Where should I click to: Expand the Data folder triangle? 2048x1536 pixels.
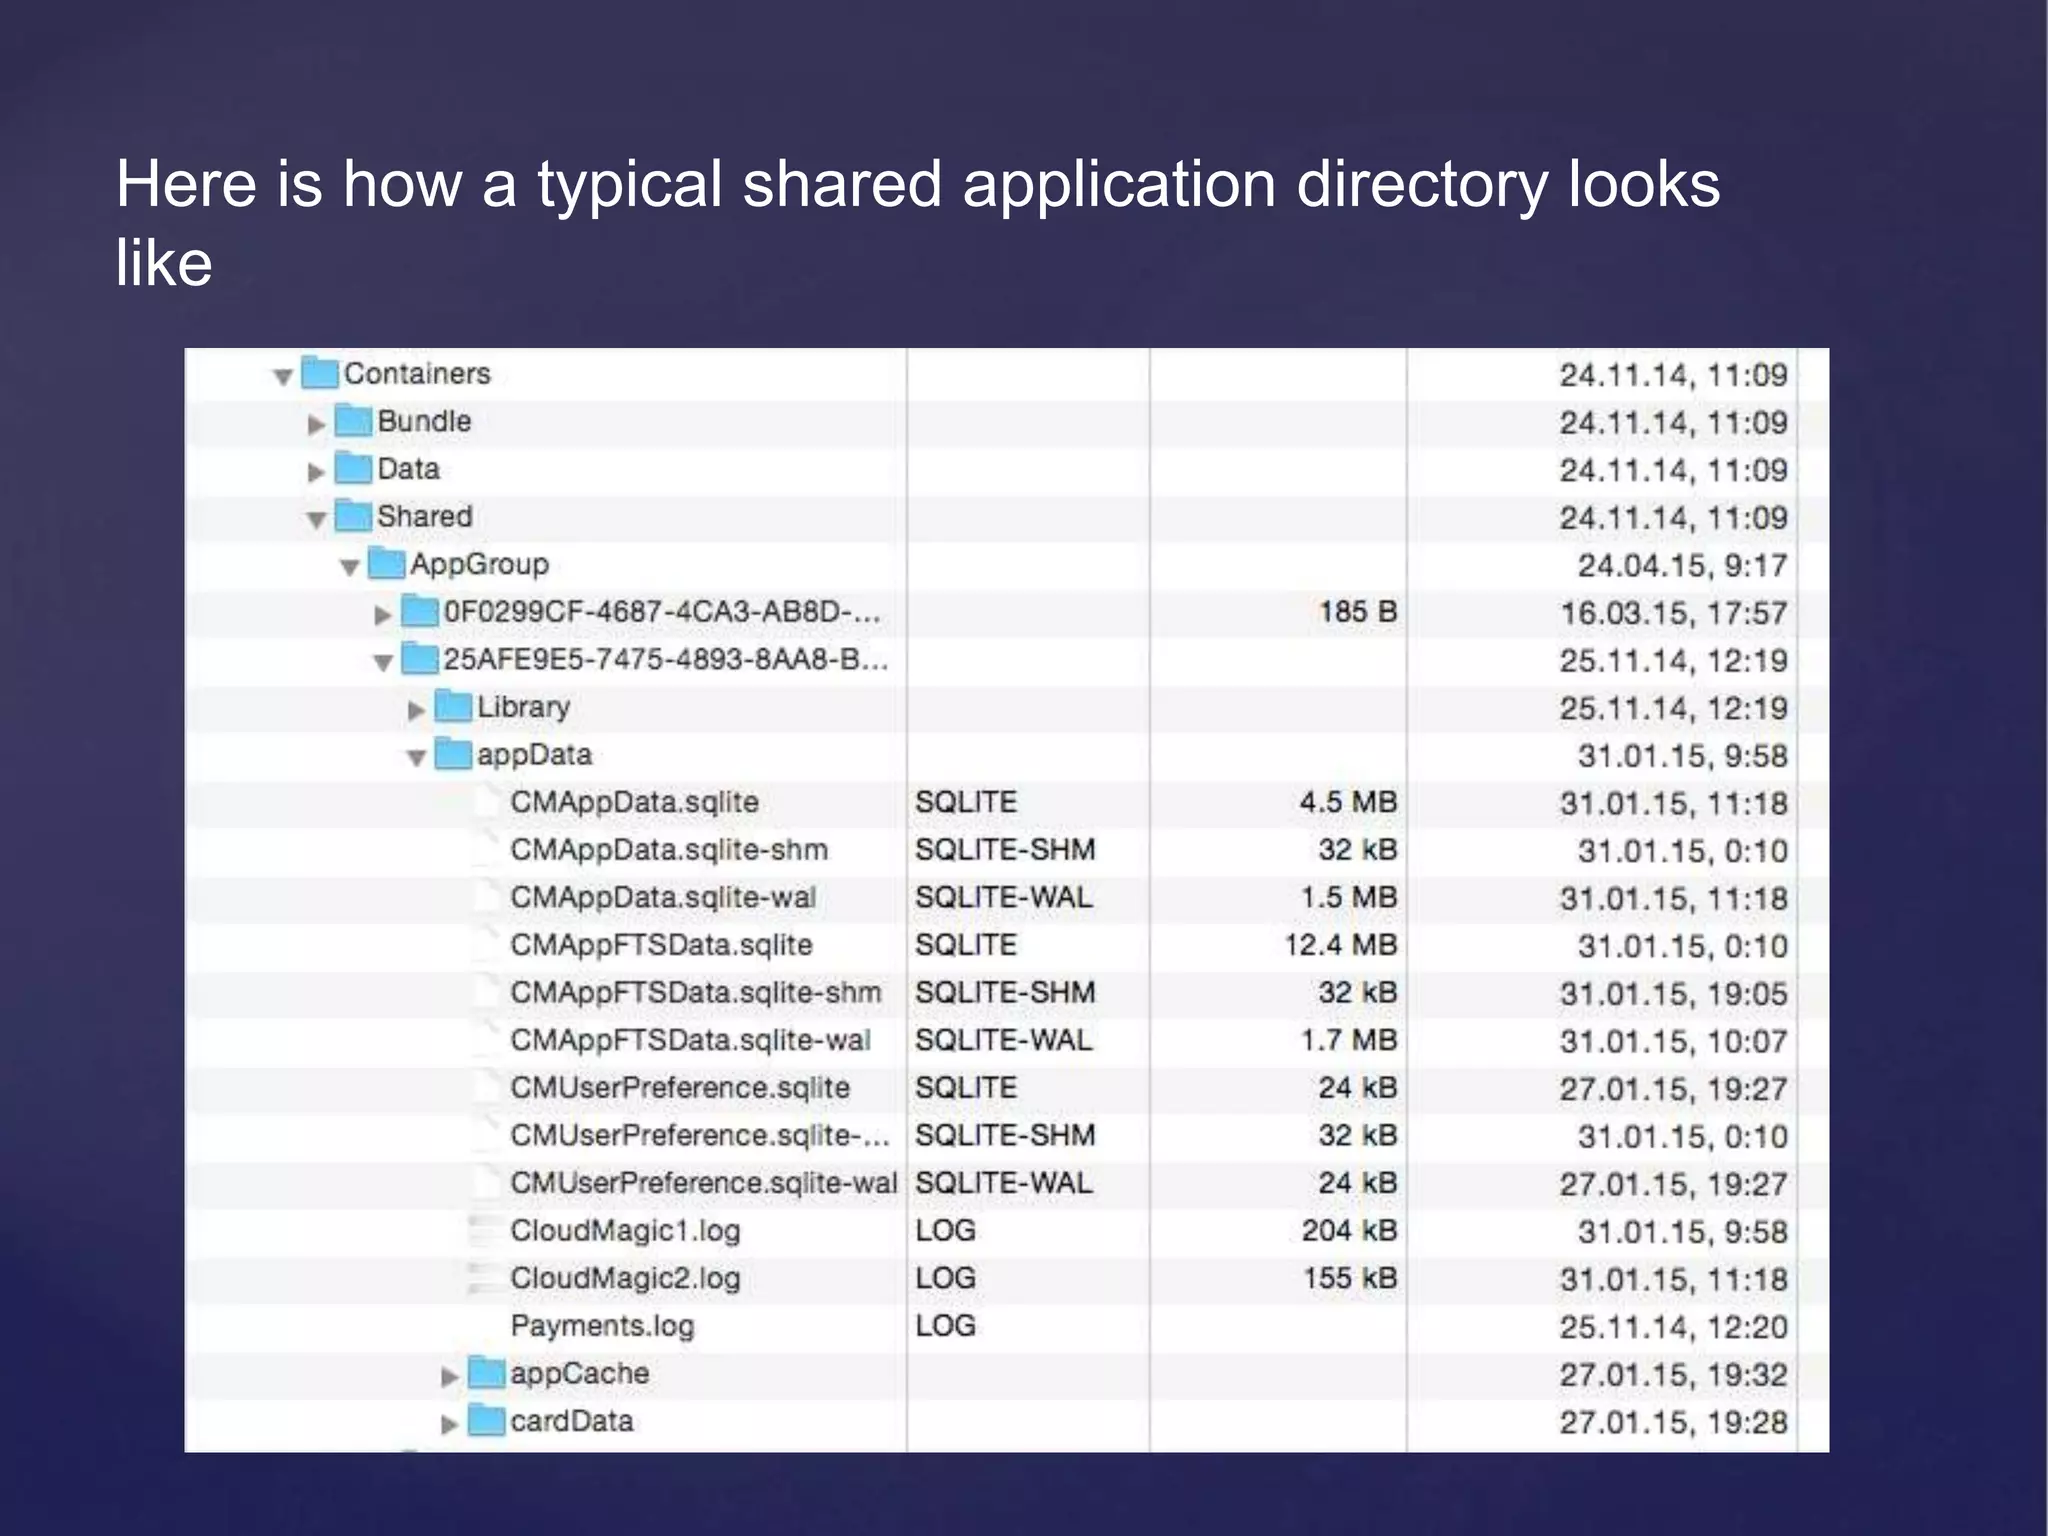(316, 472)
